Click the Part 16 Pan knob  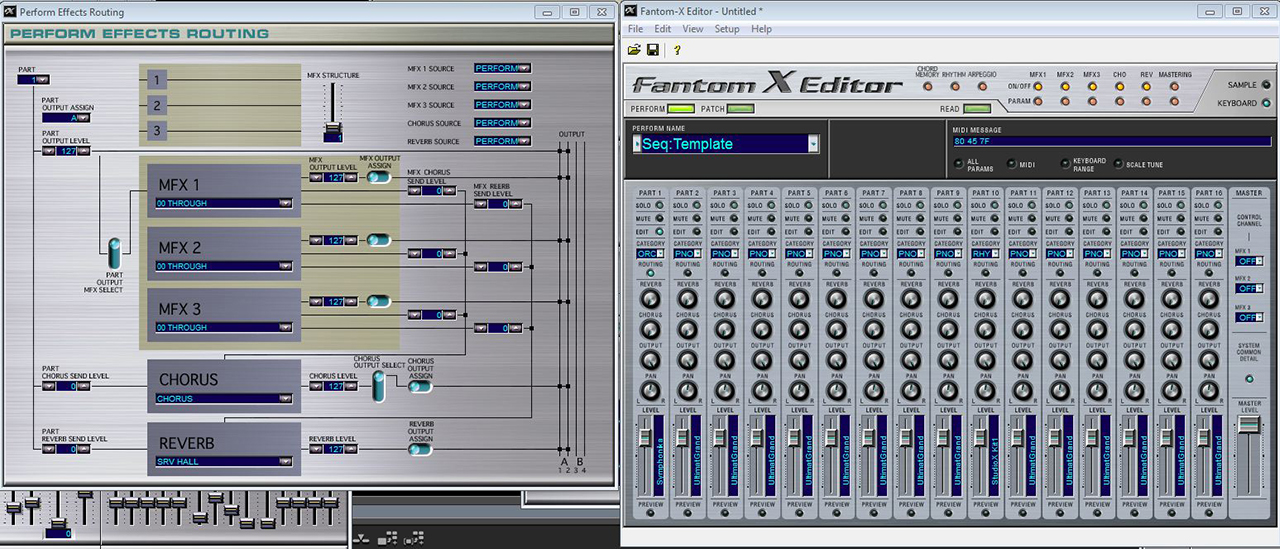[x=1209, y=389]
